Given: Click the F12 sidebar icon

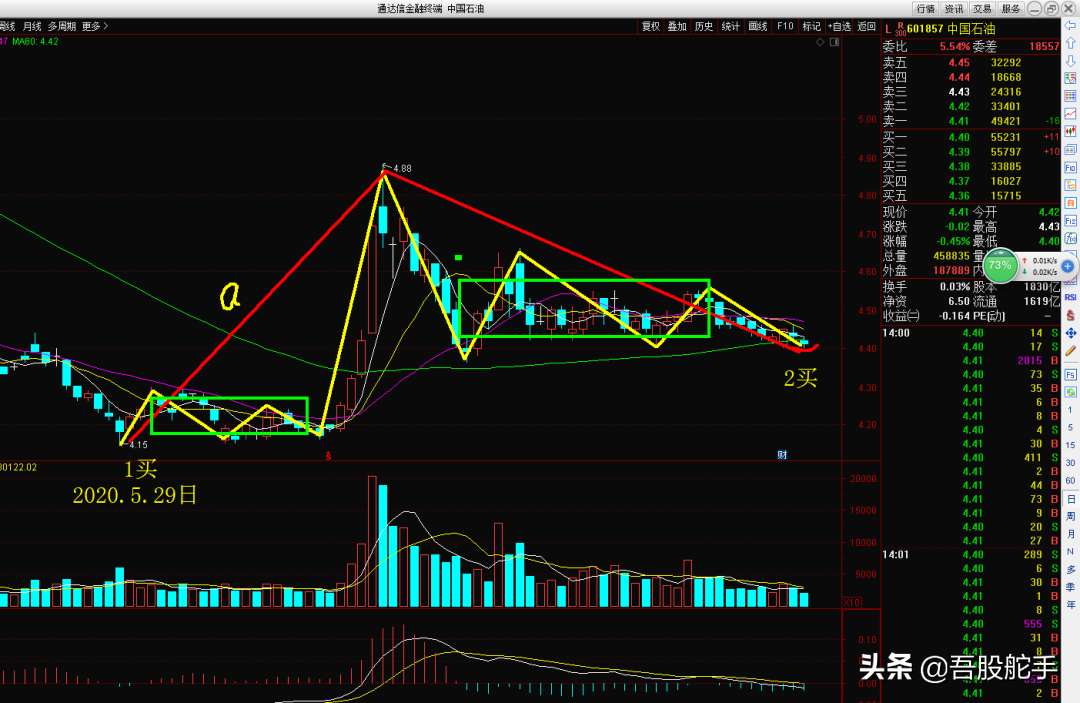Looking at the screenshot, I should [x=1070, y=221].
